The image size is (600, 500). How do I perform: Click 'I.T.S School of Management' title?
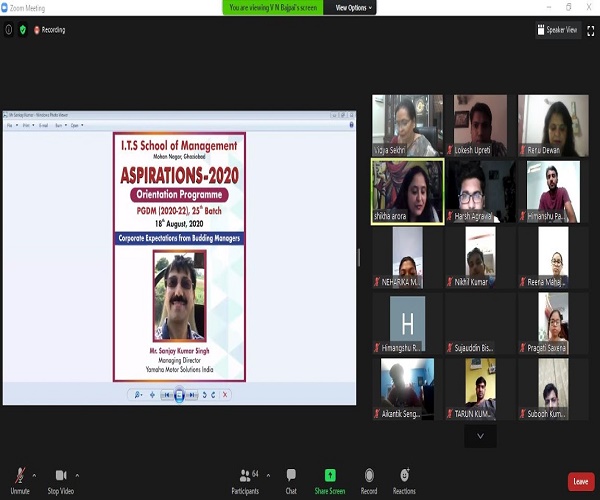pos(179,146)
